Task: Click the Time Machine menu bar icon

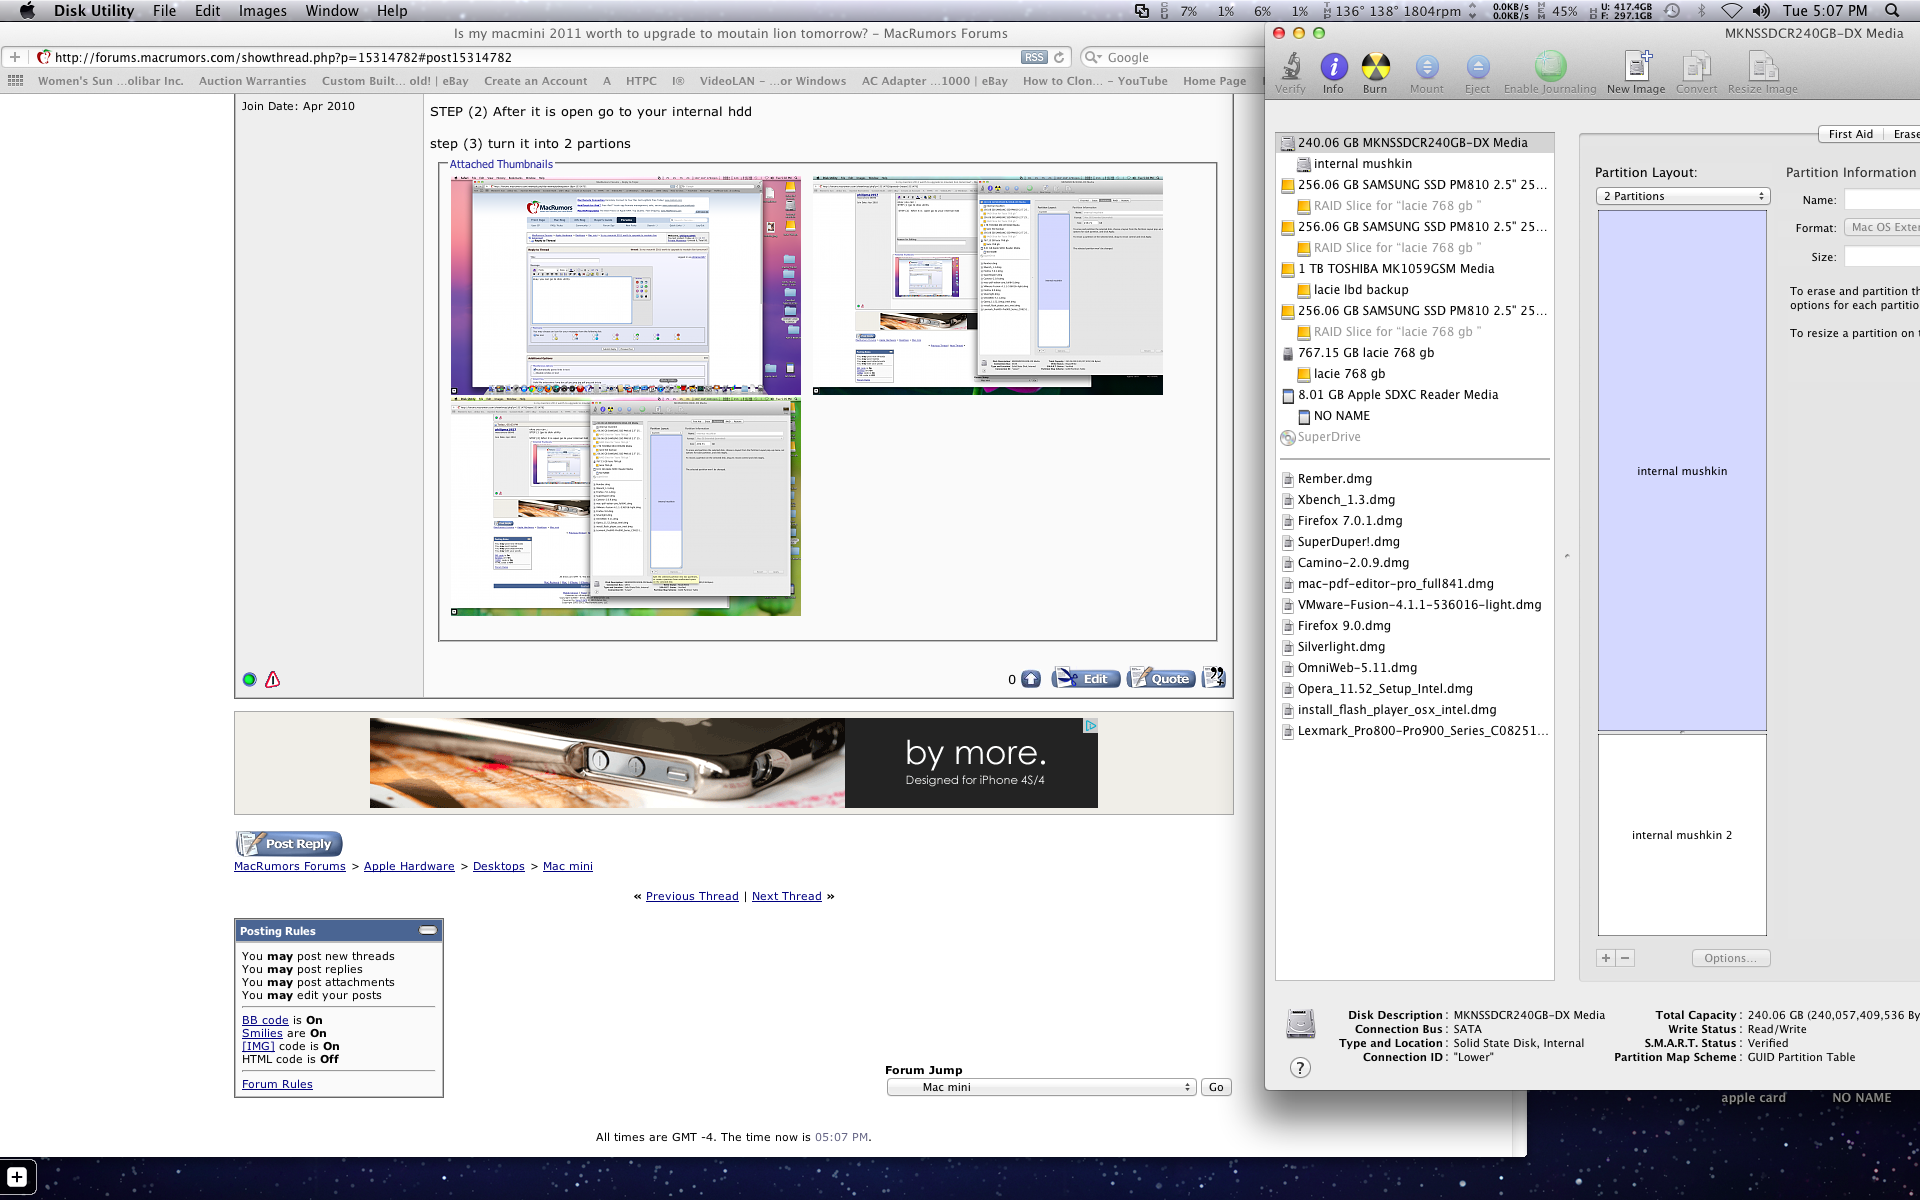Action: coord(1672,11)
